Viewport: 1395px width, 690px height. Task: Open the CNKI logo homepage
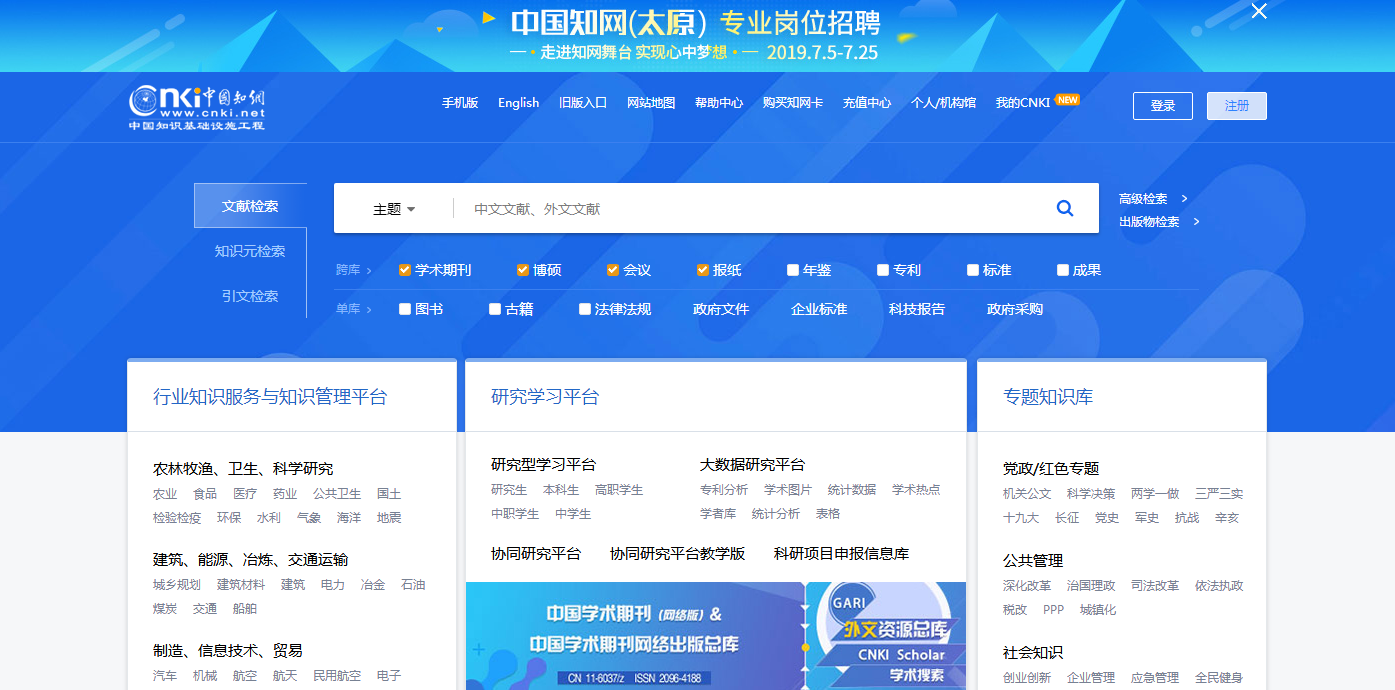pos(197,107)
